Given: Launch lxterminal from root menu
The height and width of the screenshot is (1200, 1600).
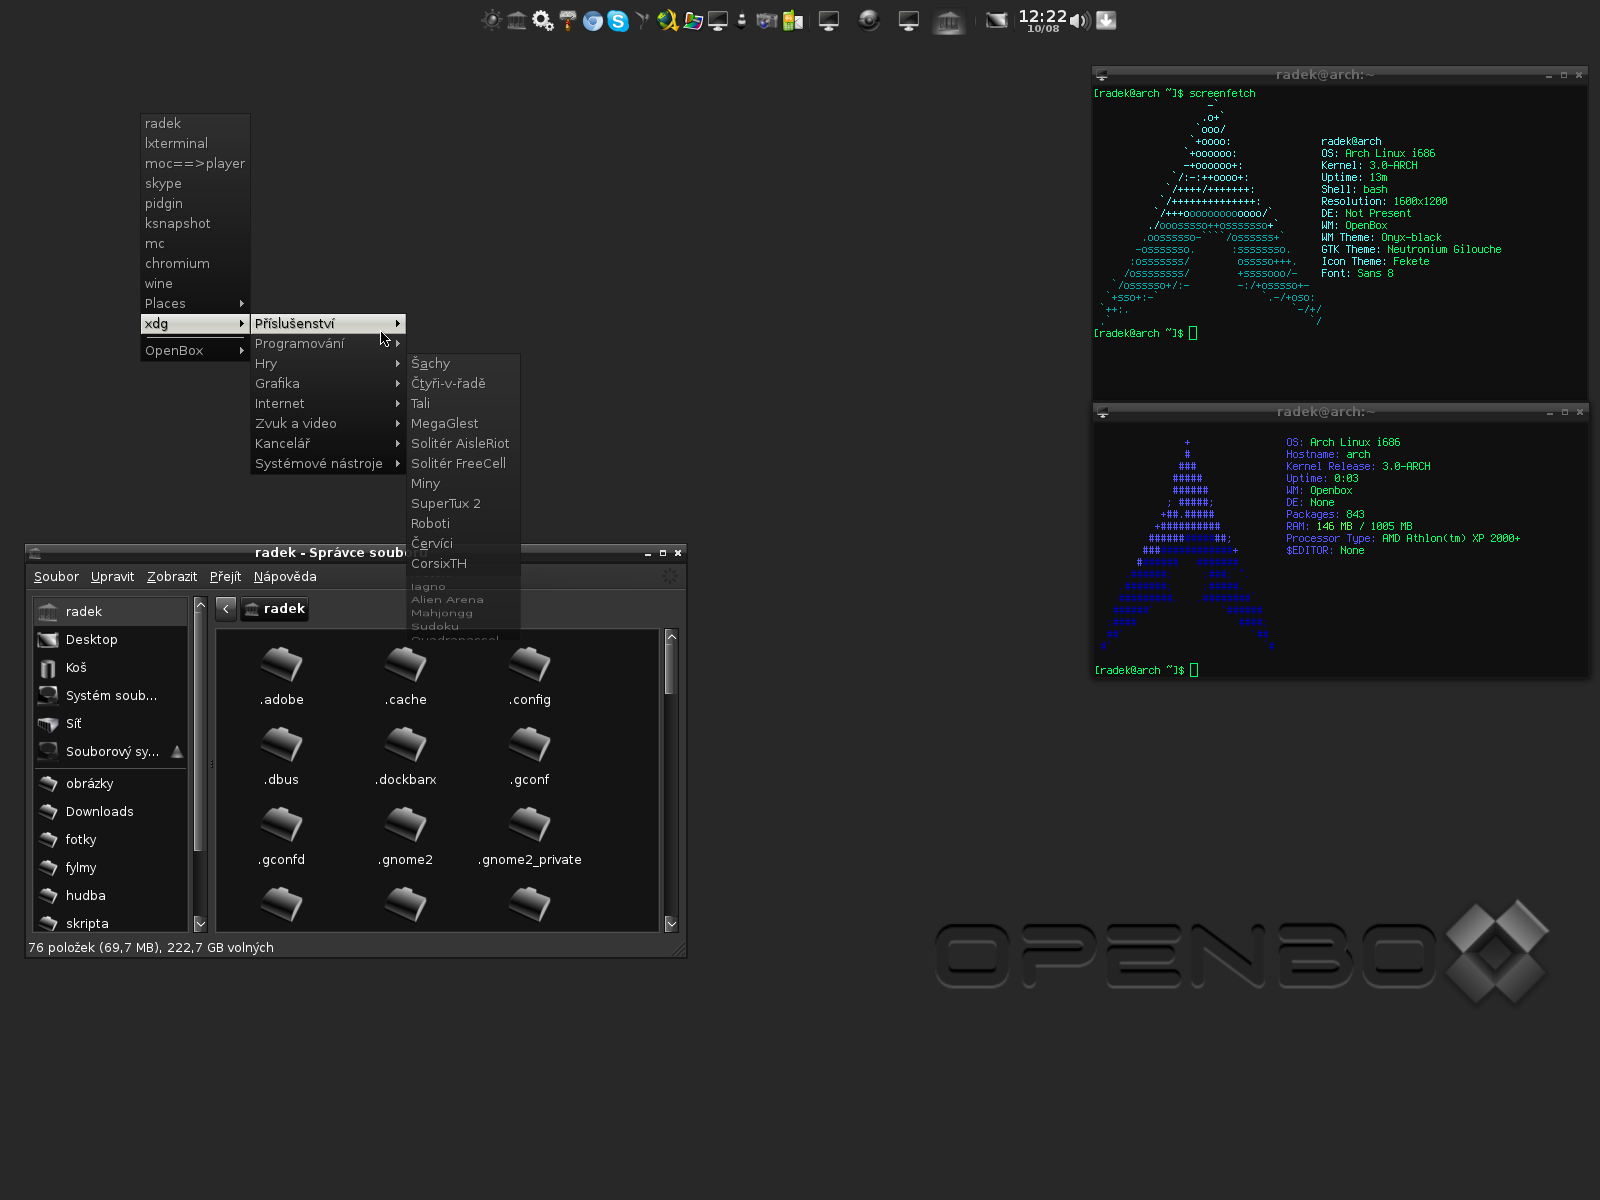Looking at the screenshot, I should [x=195, y=144].
